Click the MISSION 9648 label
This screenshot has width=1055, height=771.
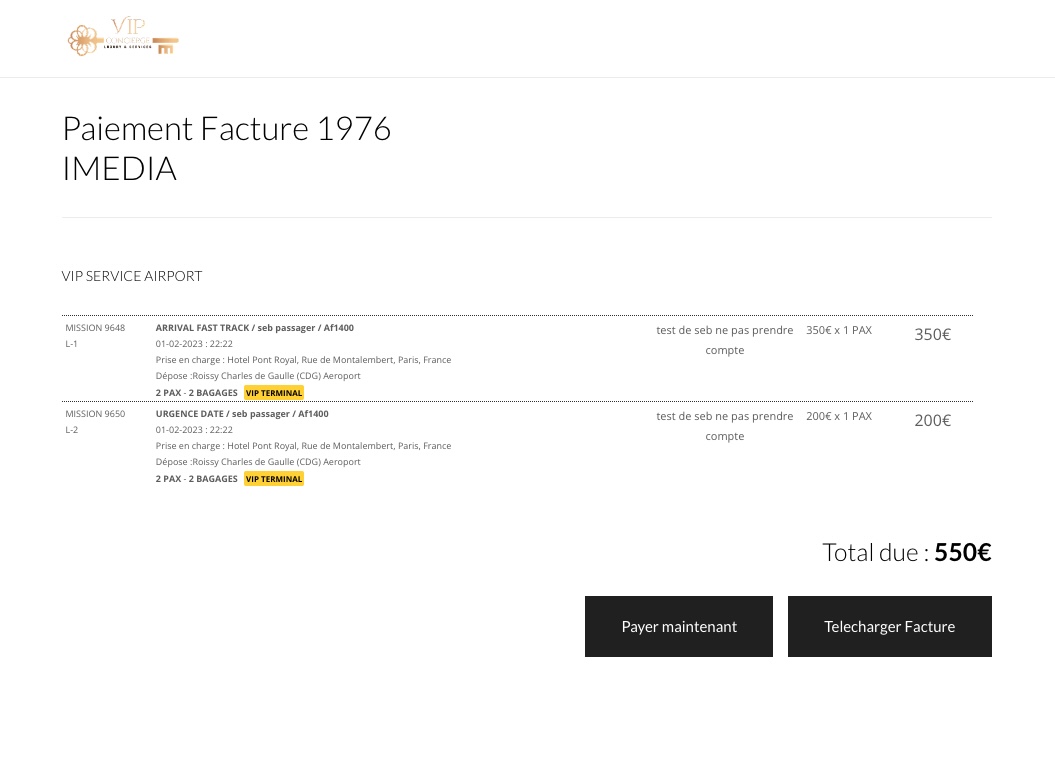click(x=95, y=328)
